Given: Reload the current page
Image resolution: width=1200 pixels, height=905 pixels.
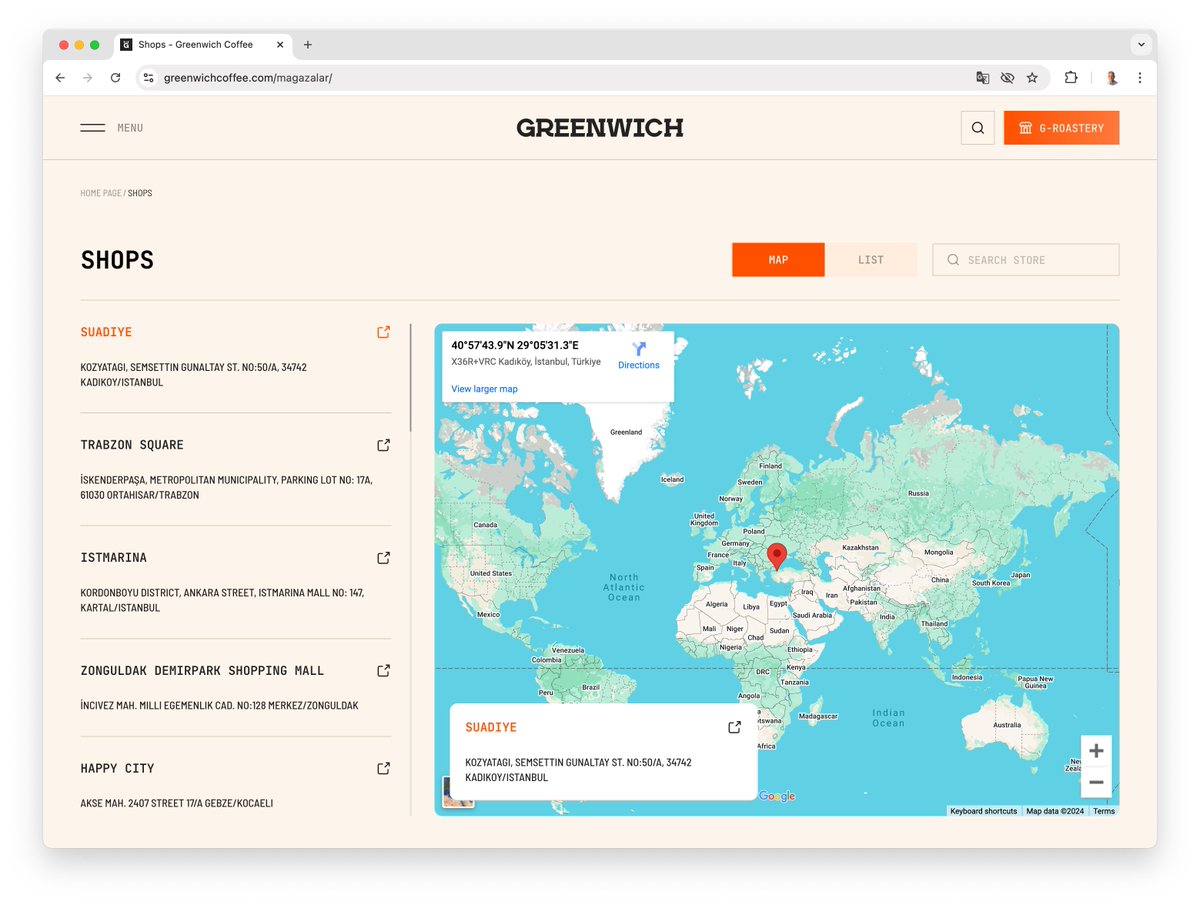Looking at the screenshot, I should 115,77.
